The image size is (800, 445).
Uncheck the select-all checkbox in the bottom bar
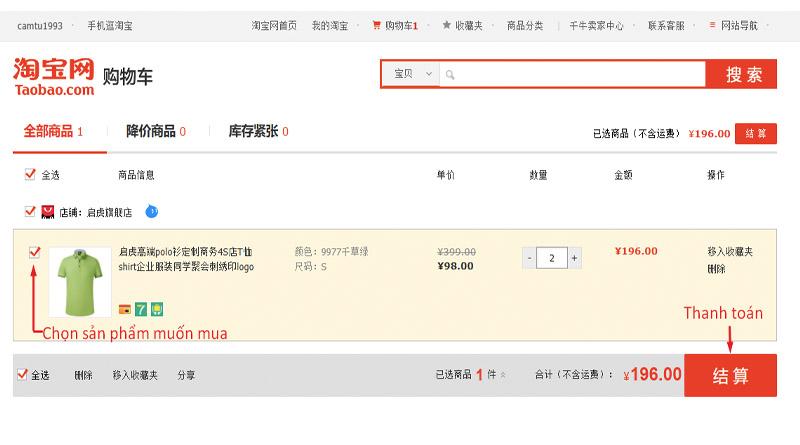(23, 375)
